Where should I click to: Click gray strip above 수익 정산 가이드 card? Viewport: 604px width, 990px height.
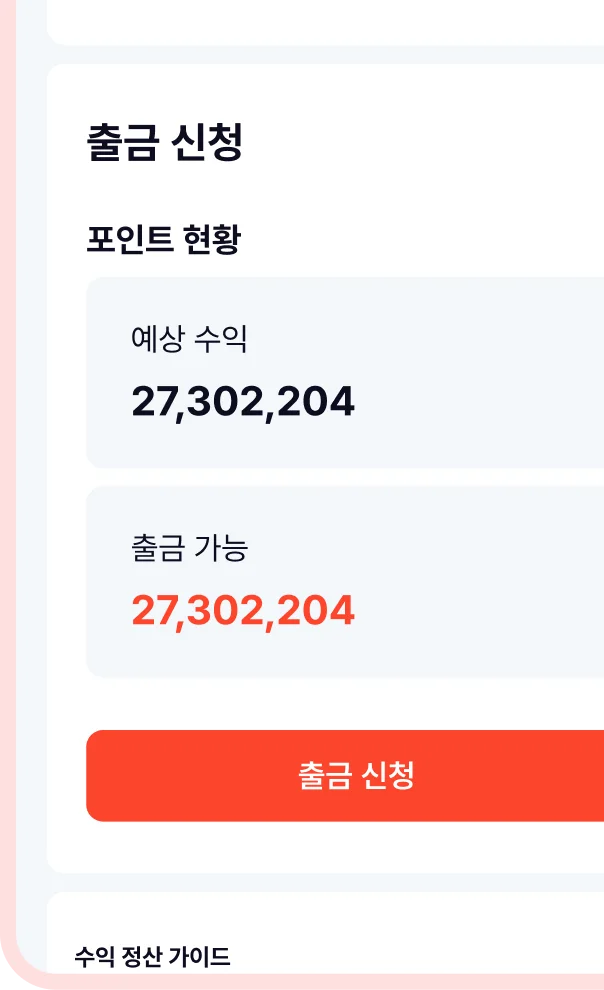pos(325,882)
